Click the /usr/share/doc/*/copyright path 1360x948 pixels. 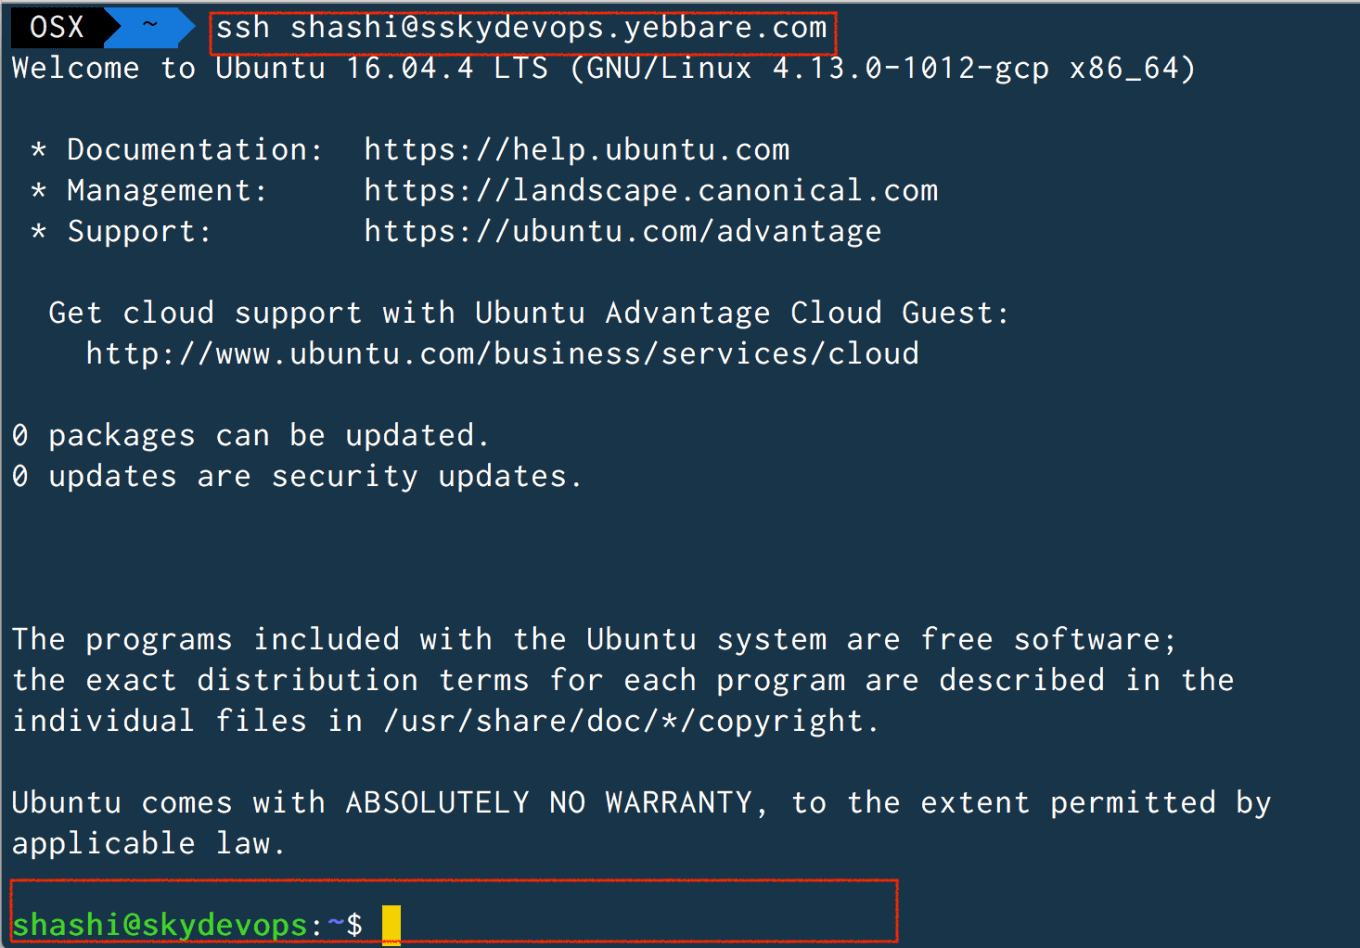(x=630, y=721)
